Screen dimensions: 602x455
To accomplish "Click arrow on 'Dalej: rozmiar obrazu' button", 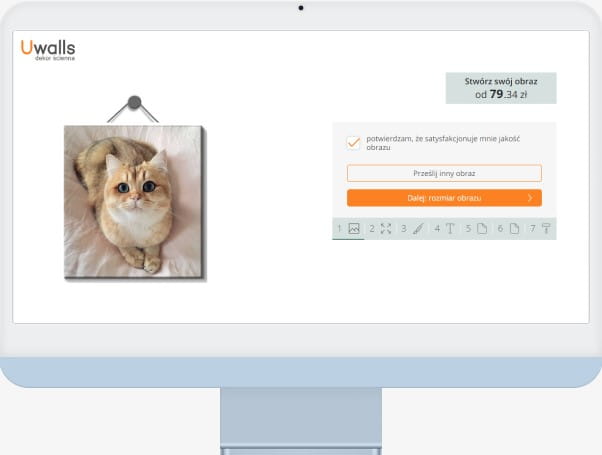I will (529, 198).
